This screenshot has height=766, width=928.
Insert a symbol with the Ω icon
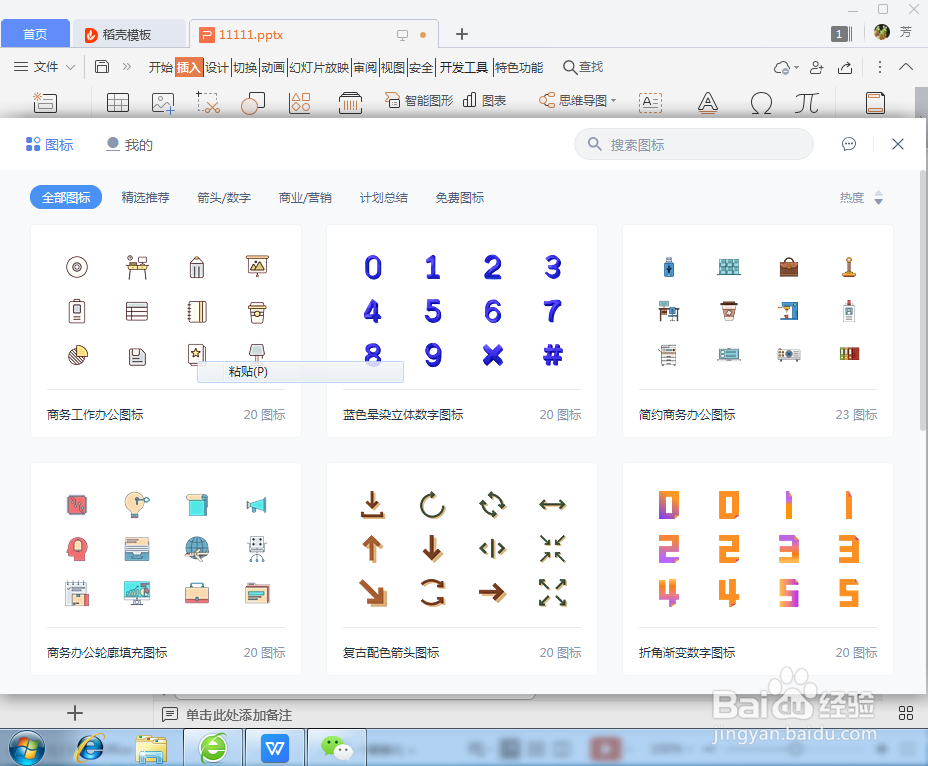tap(761, 103)
